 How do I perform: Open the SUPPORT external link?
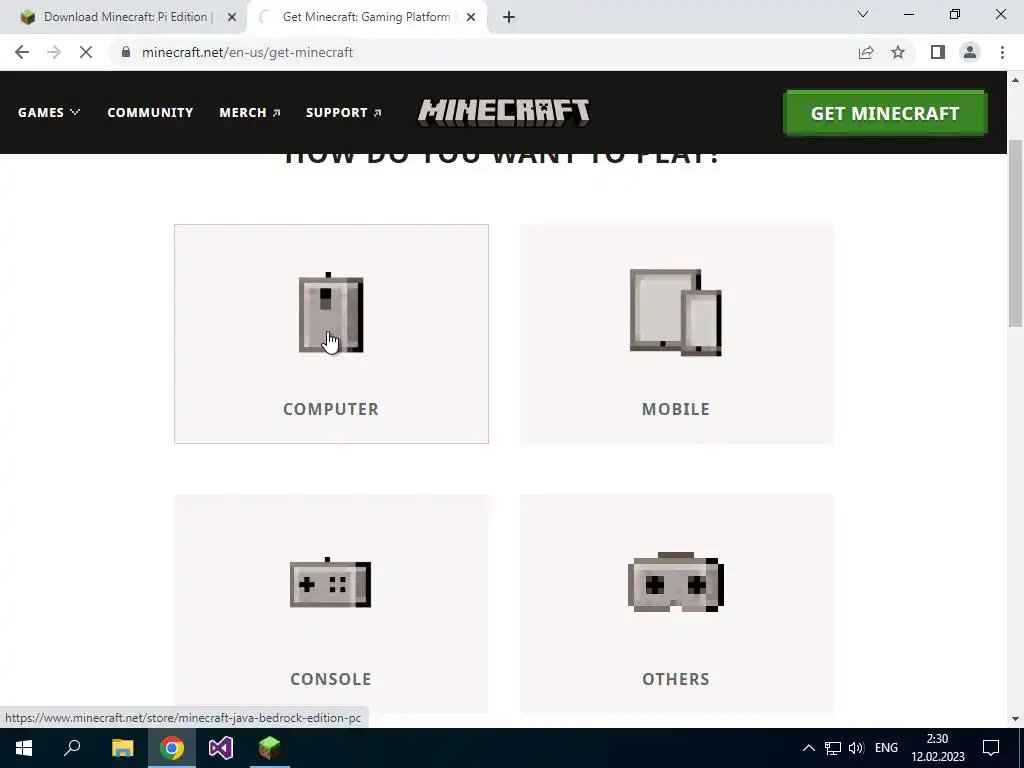click(344, 112)
